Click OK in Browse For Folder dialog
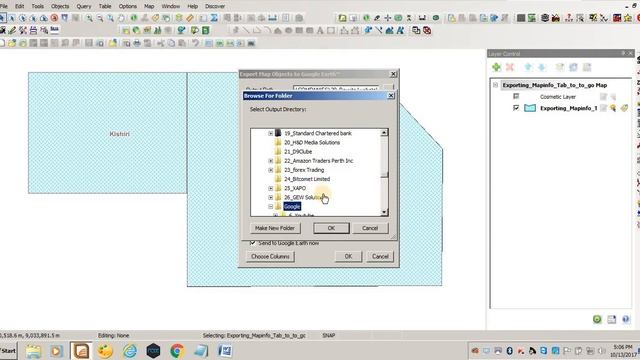640x360 pixels. pyautogui.click(x=331, y=228)
